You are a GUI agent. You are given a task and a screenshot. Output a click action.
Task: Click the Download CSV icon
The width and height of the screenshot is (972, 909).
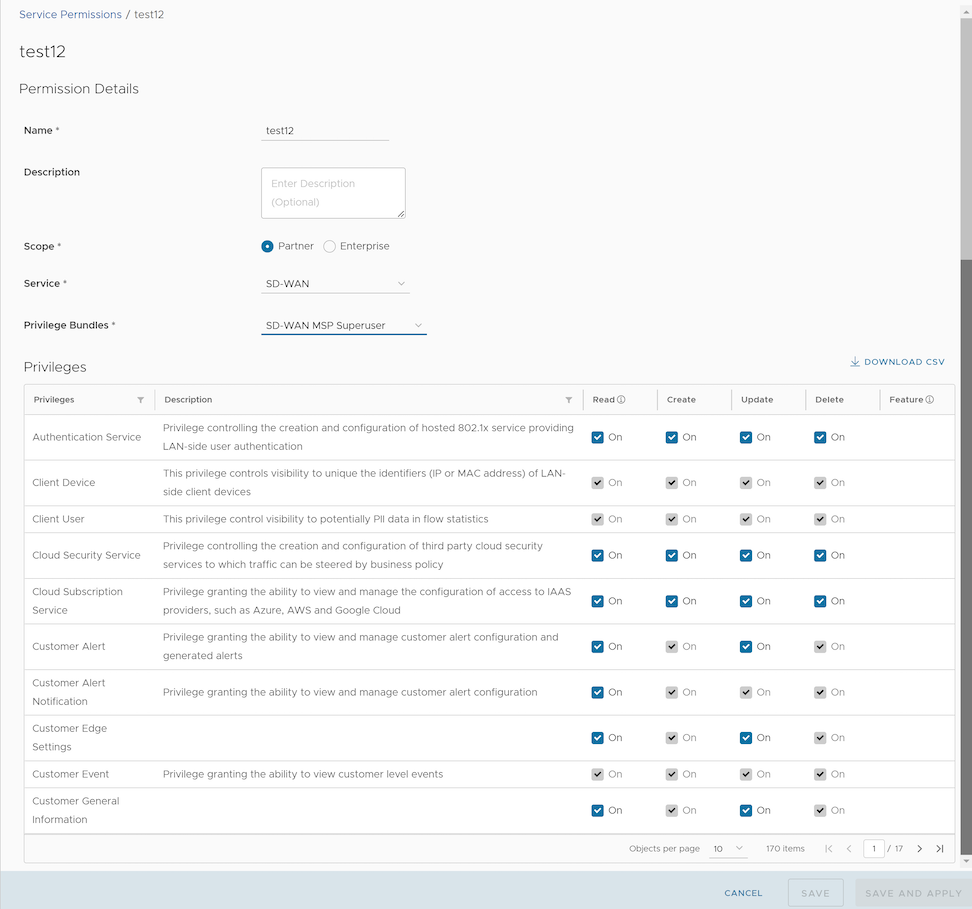tap(855, 362)
